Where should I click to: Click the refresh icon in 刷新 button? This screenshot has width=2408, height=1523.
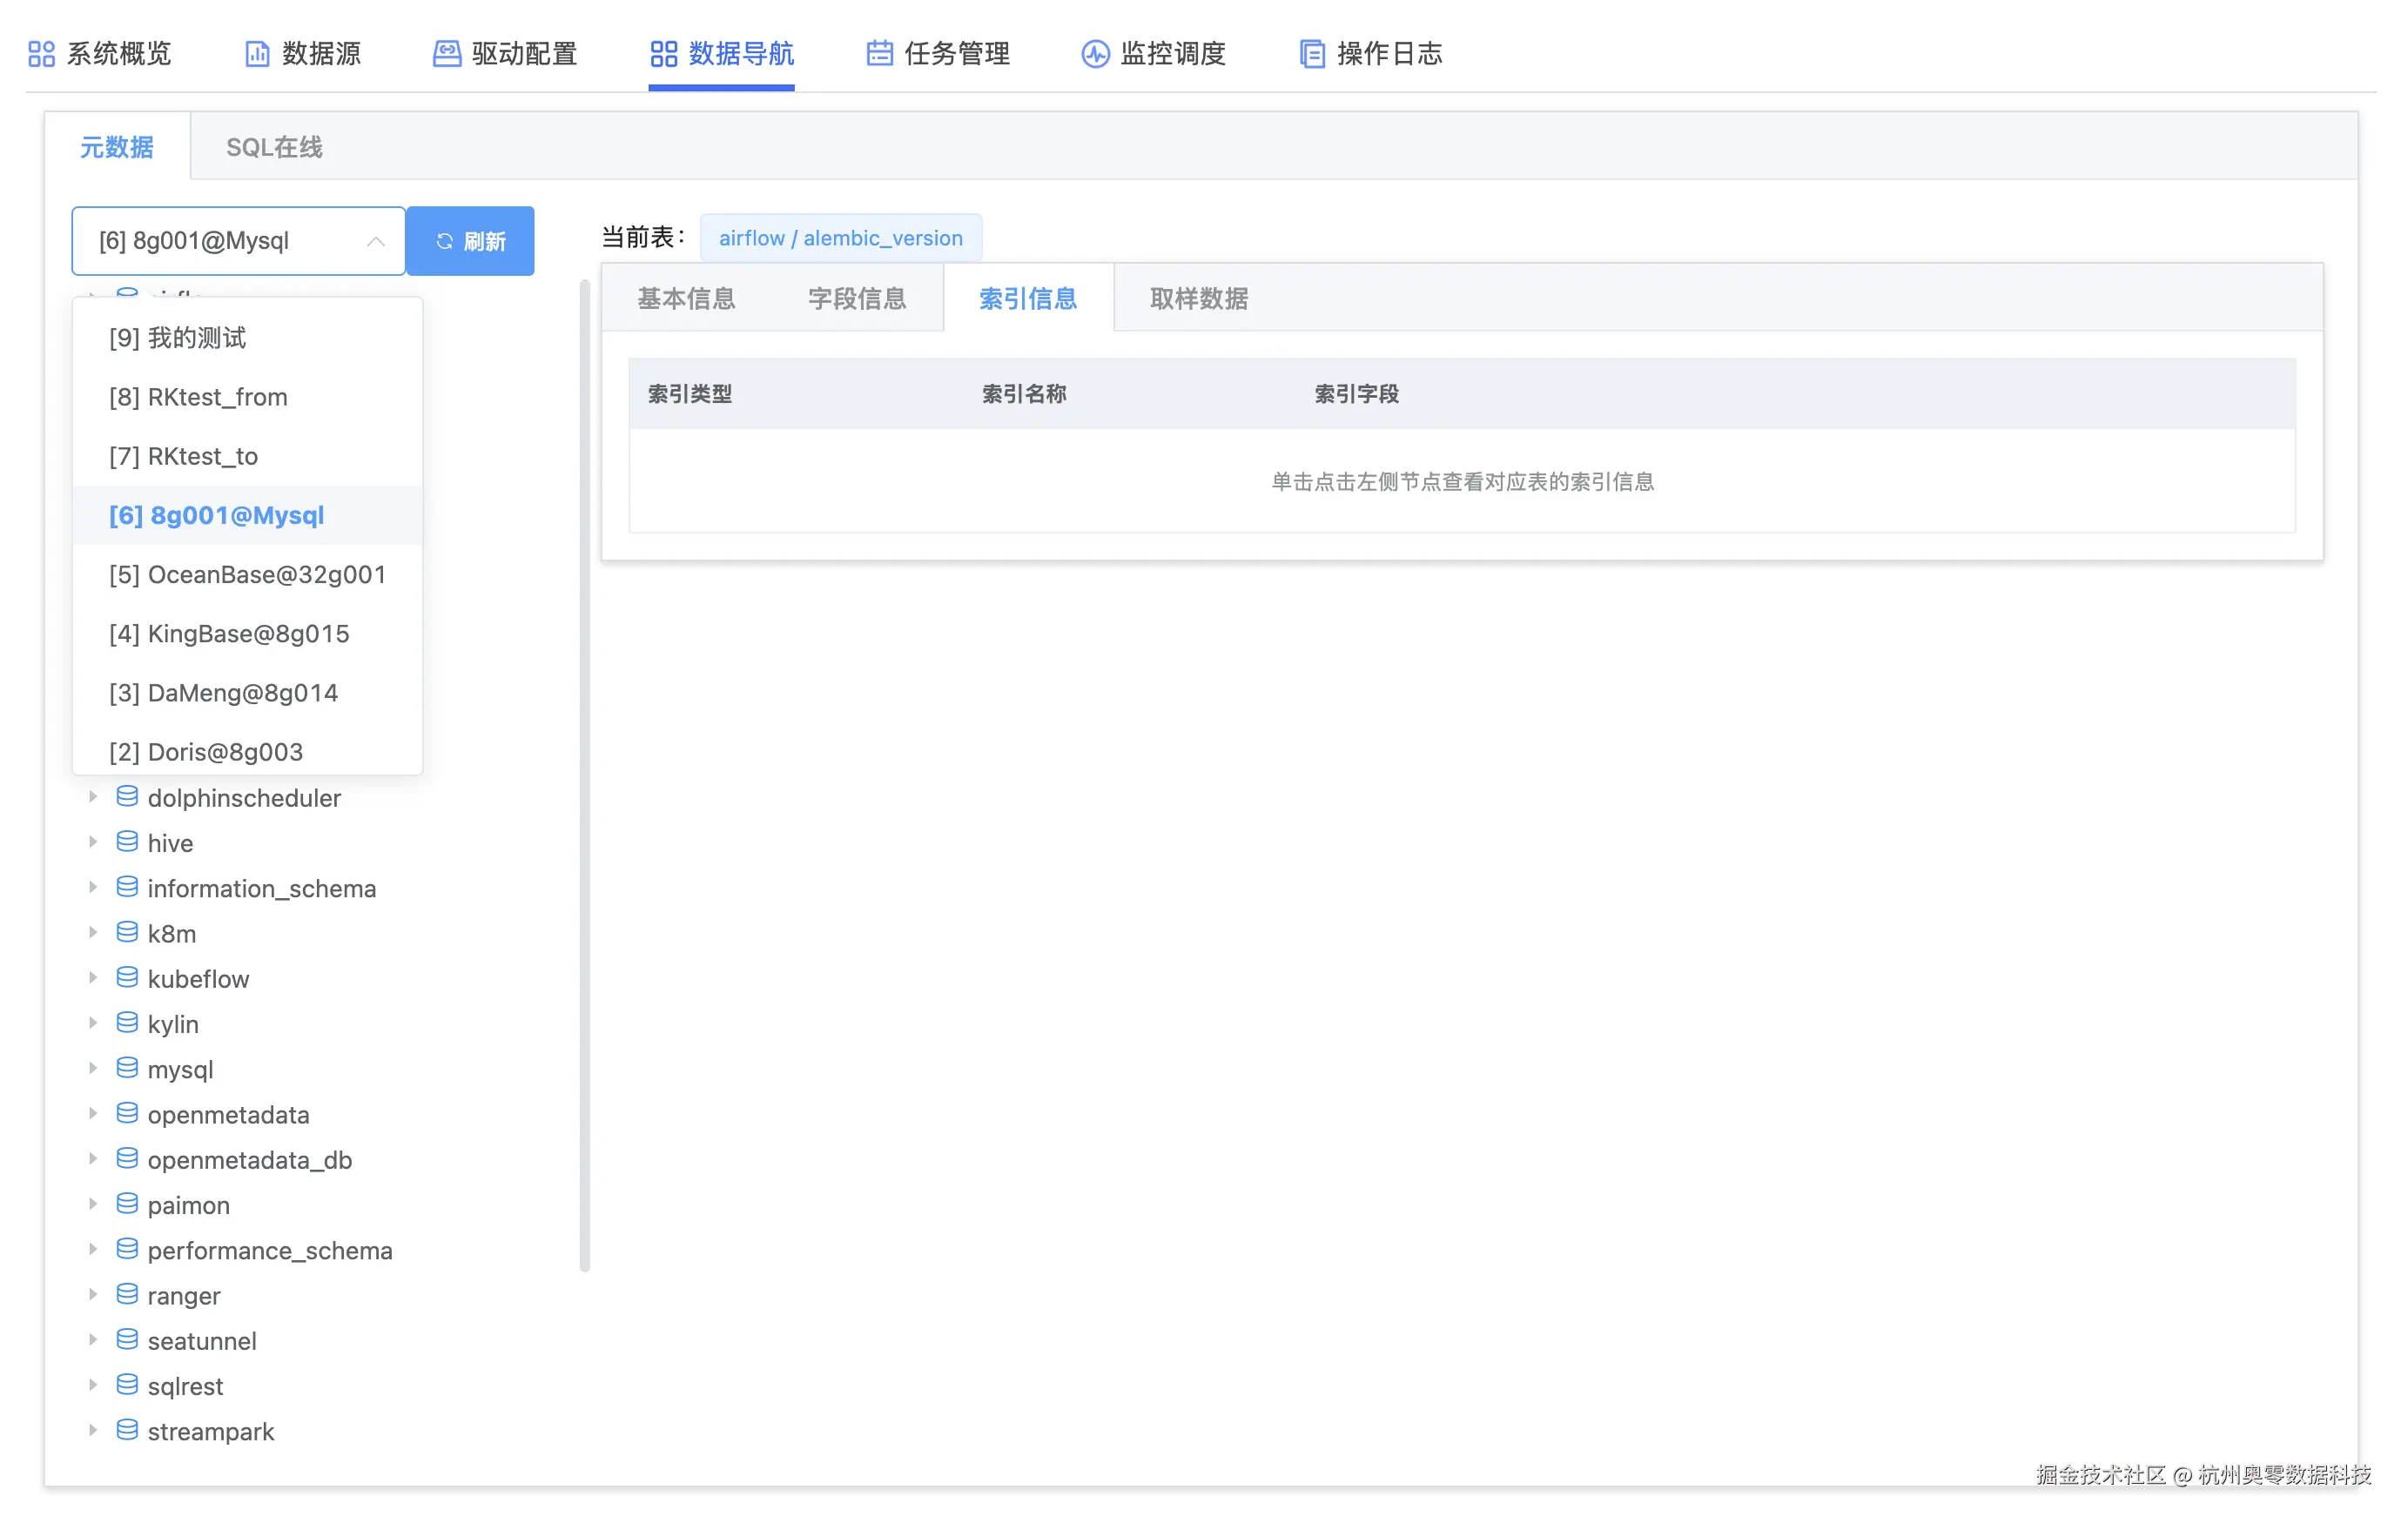[445, 241]
